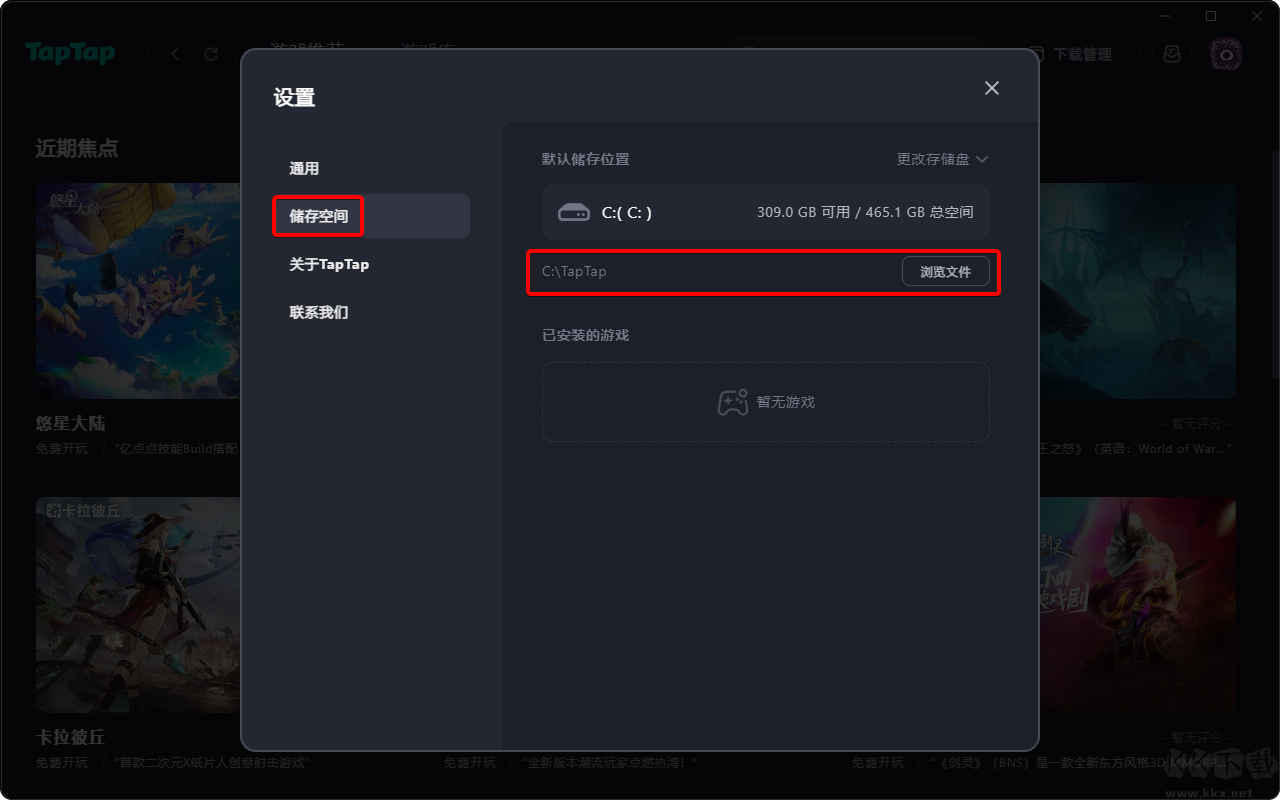Click the C:\TapTap path field
1280x800 pixels.
click(718, 271)
